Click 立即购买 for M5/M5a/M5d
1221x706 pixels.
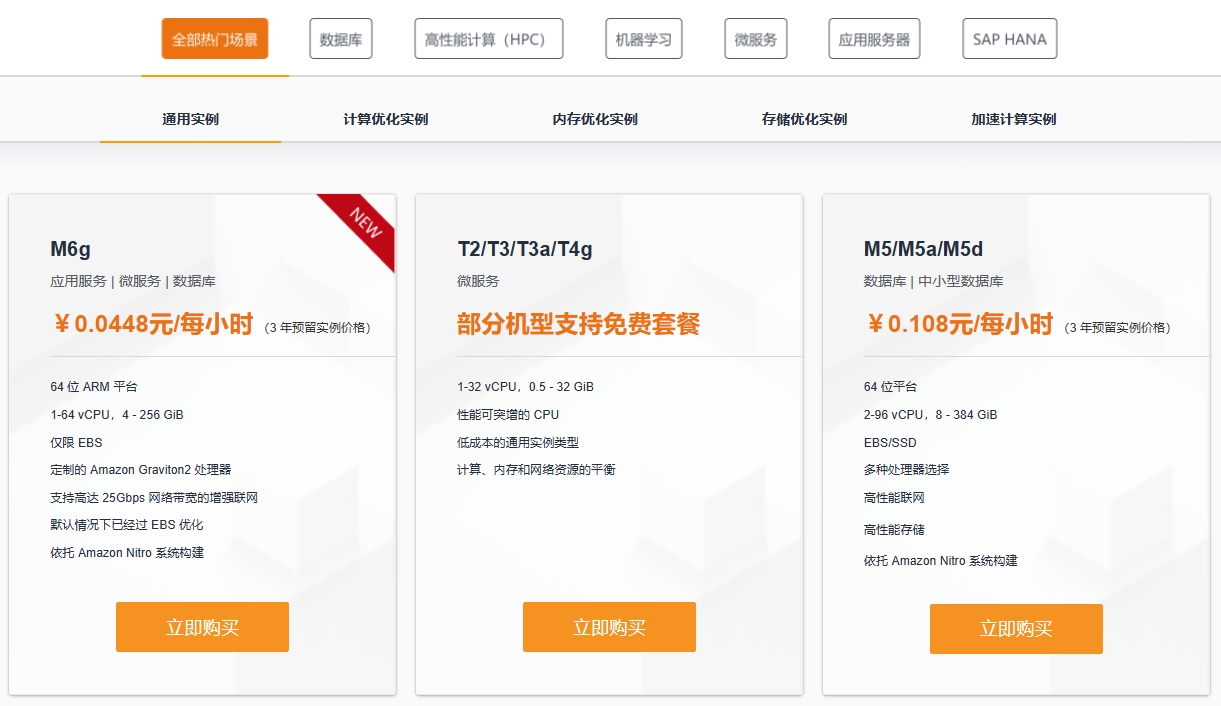1016,629
